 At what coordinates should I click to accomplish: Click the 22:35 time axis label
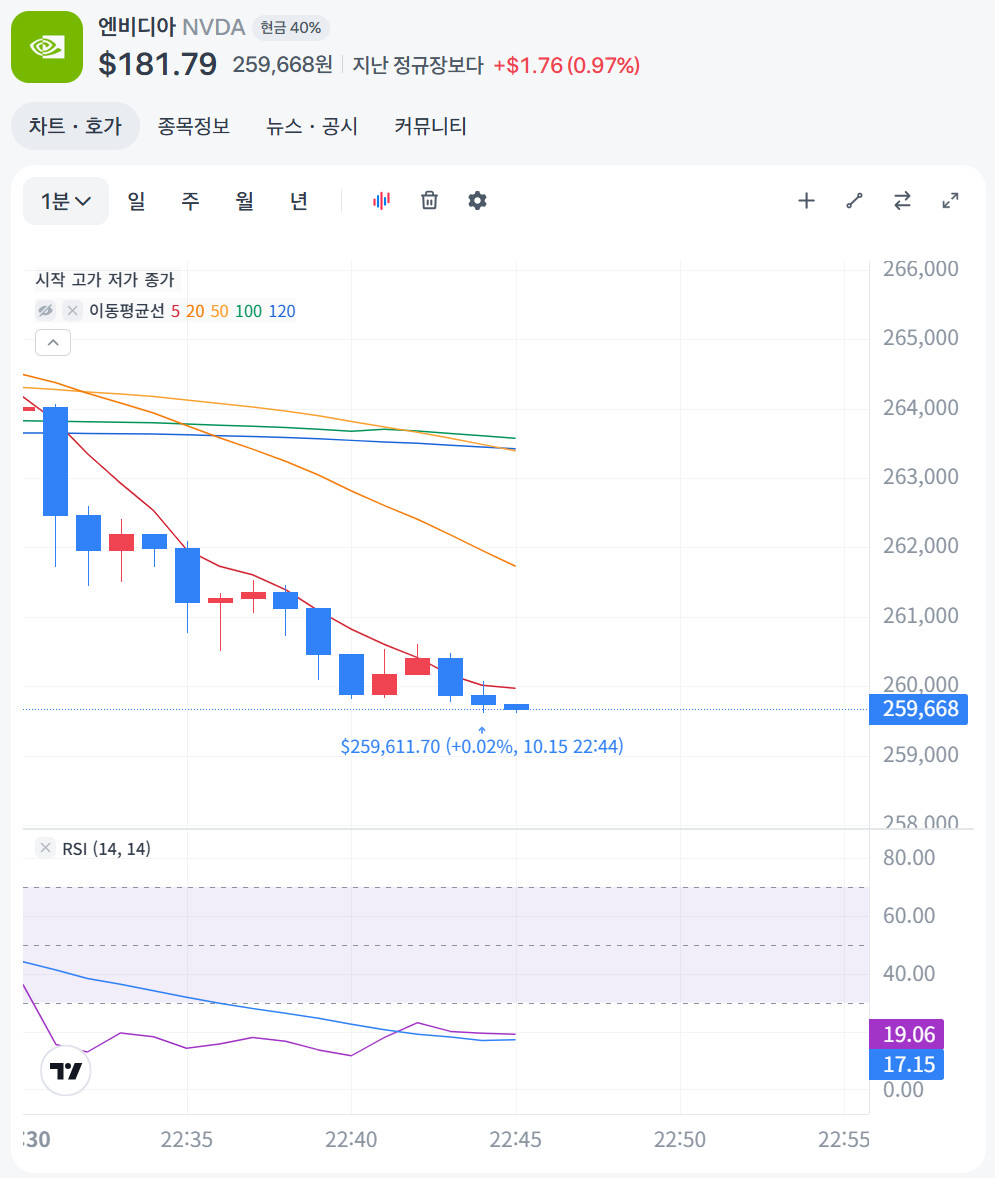point(186,1140)
